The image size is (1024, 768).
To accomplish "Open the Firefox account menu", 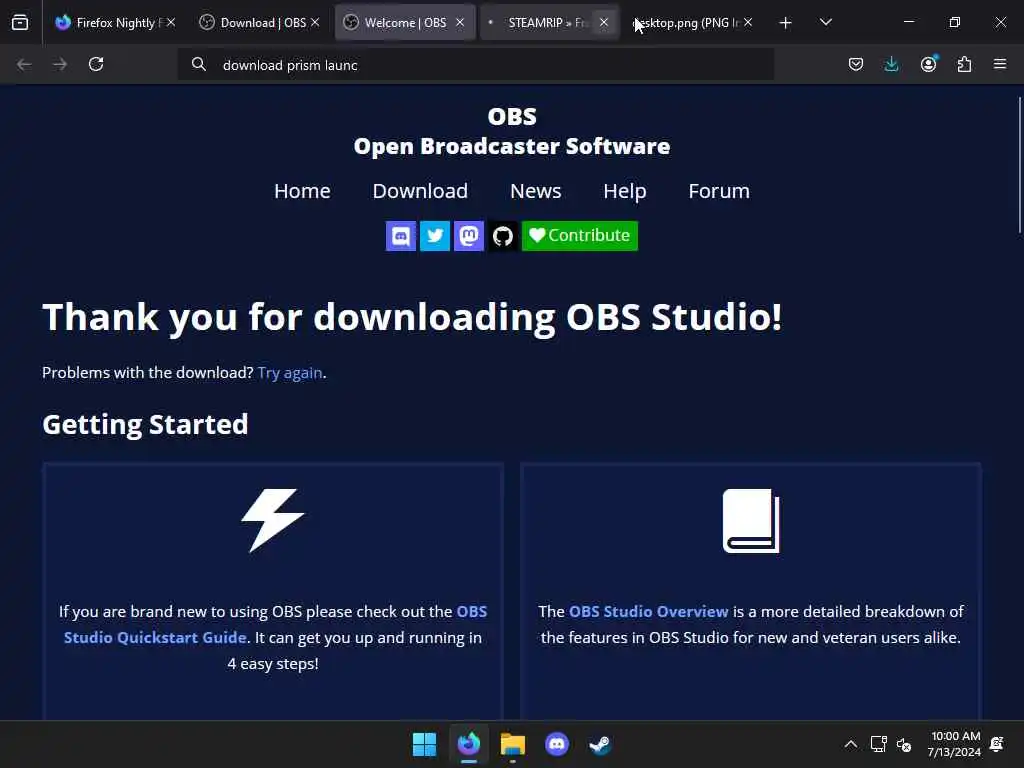I will [x=928, y=64].
